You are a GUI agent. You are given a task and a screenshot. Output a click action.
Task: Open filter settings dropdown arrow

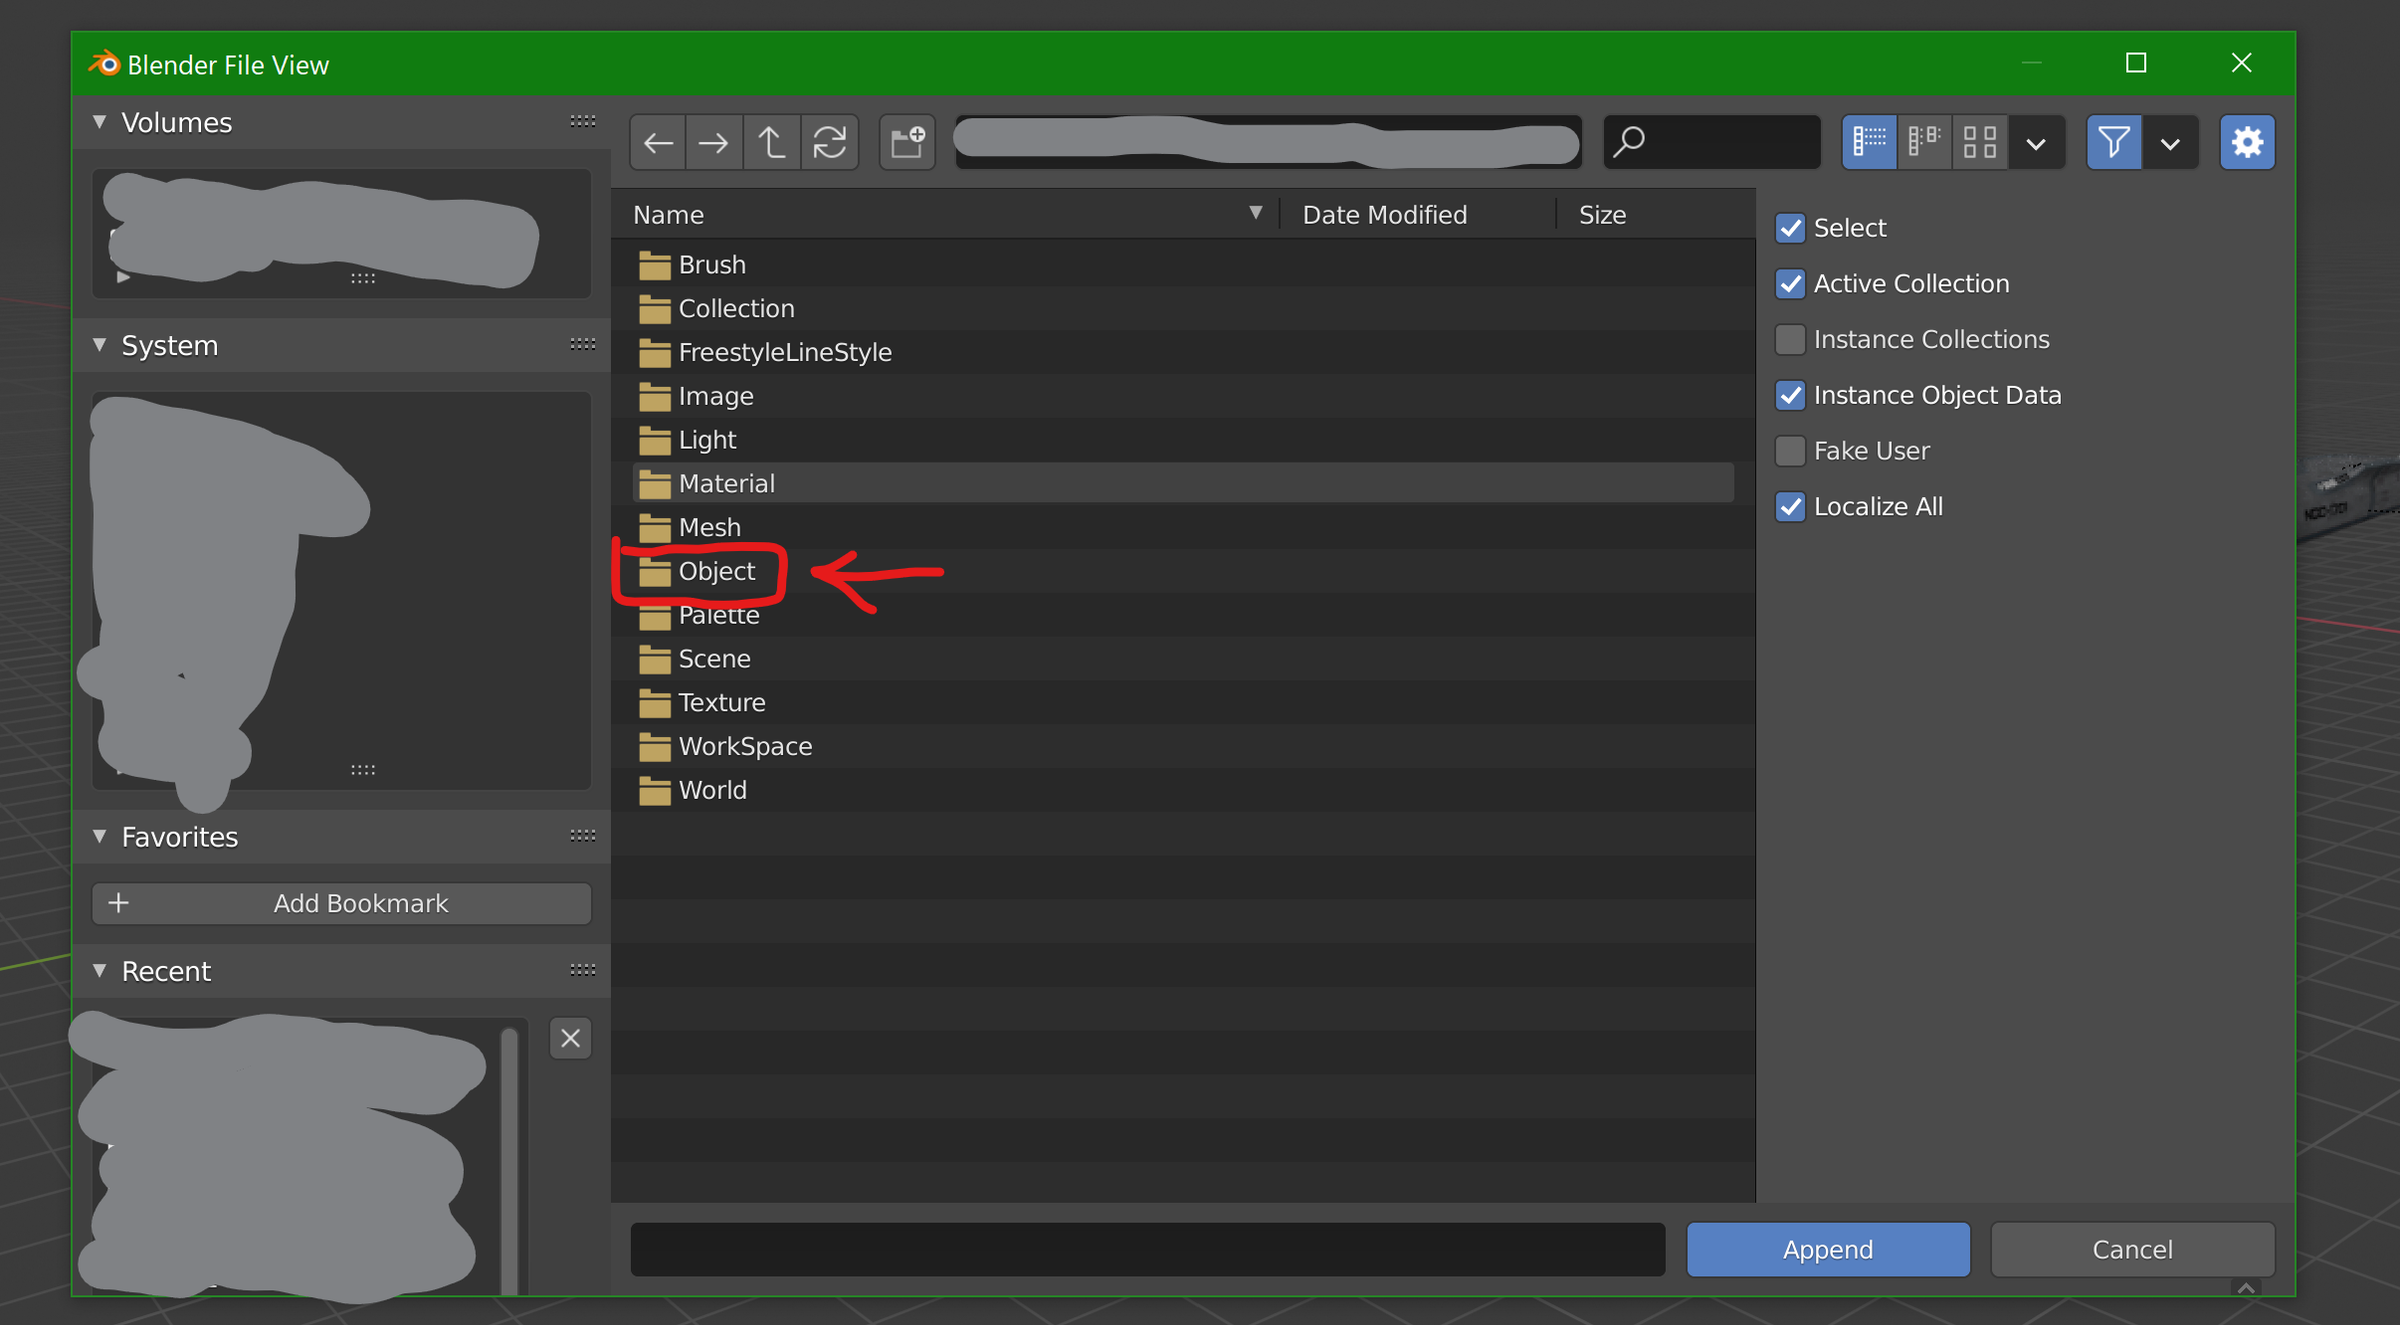click(2170, 143)
